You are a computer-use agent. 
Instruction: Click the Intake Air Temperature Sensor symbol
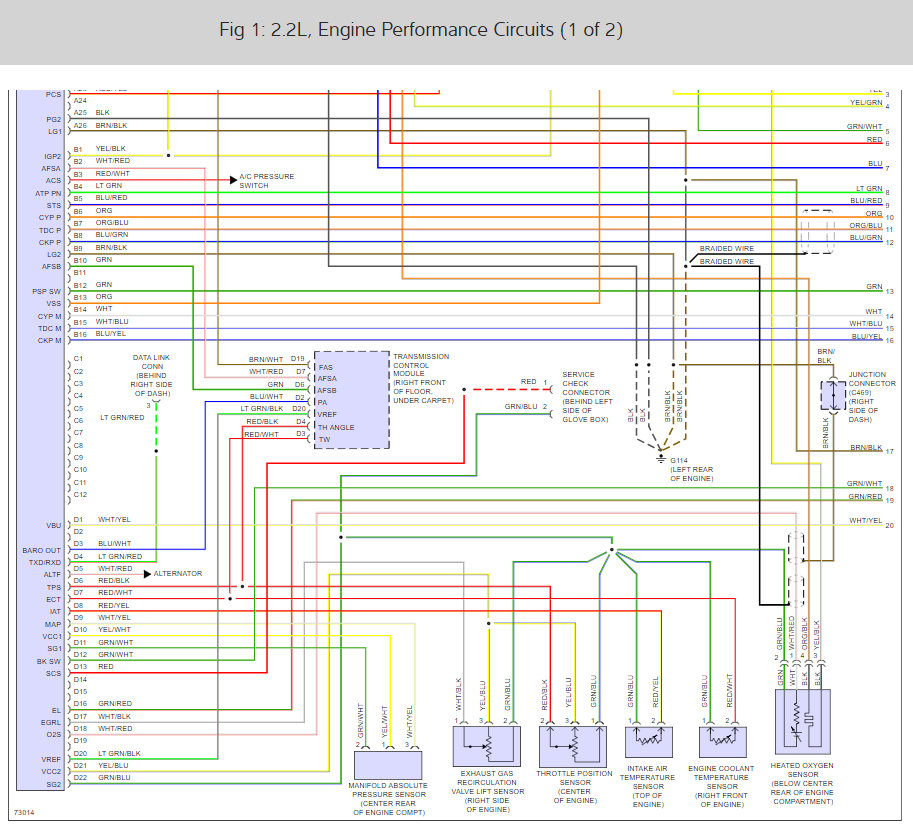[649, 741]
